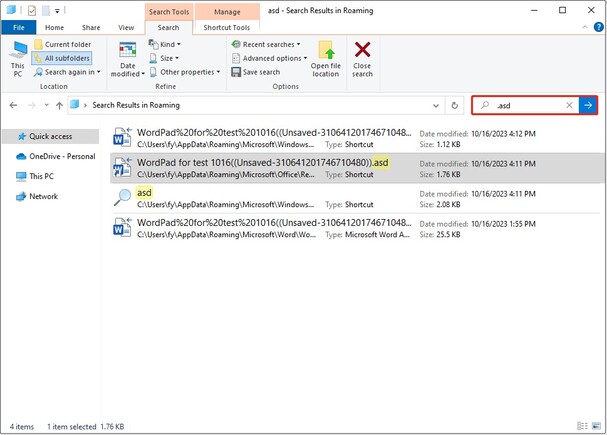This screenshot has height=435, width=607.
Task: Select the Search ribbon tab
Action: [x=168, y=27]
